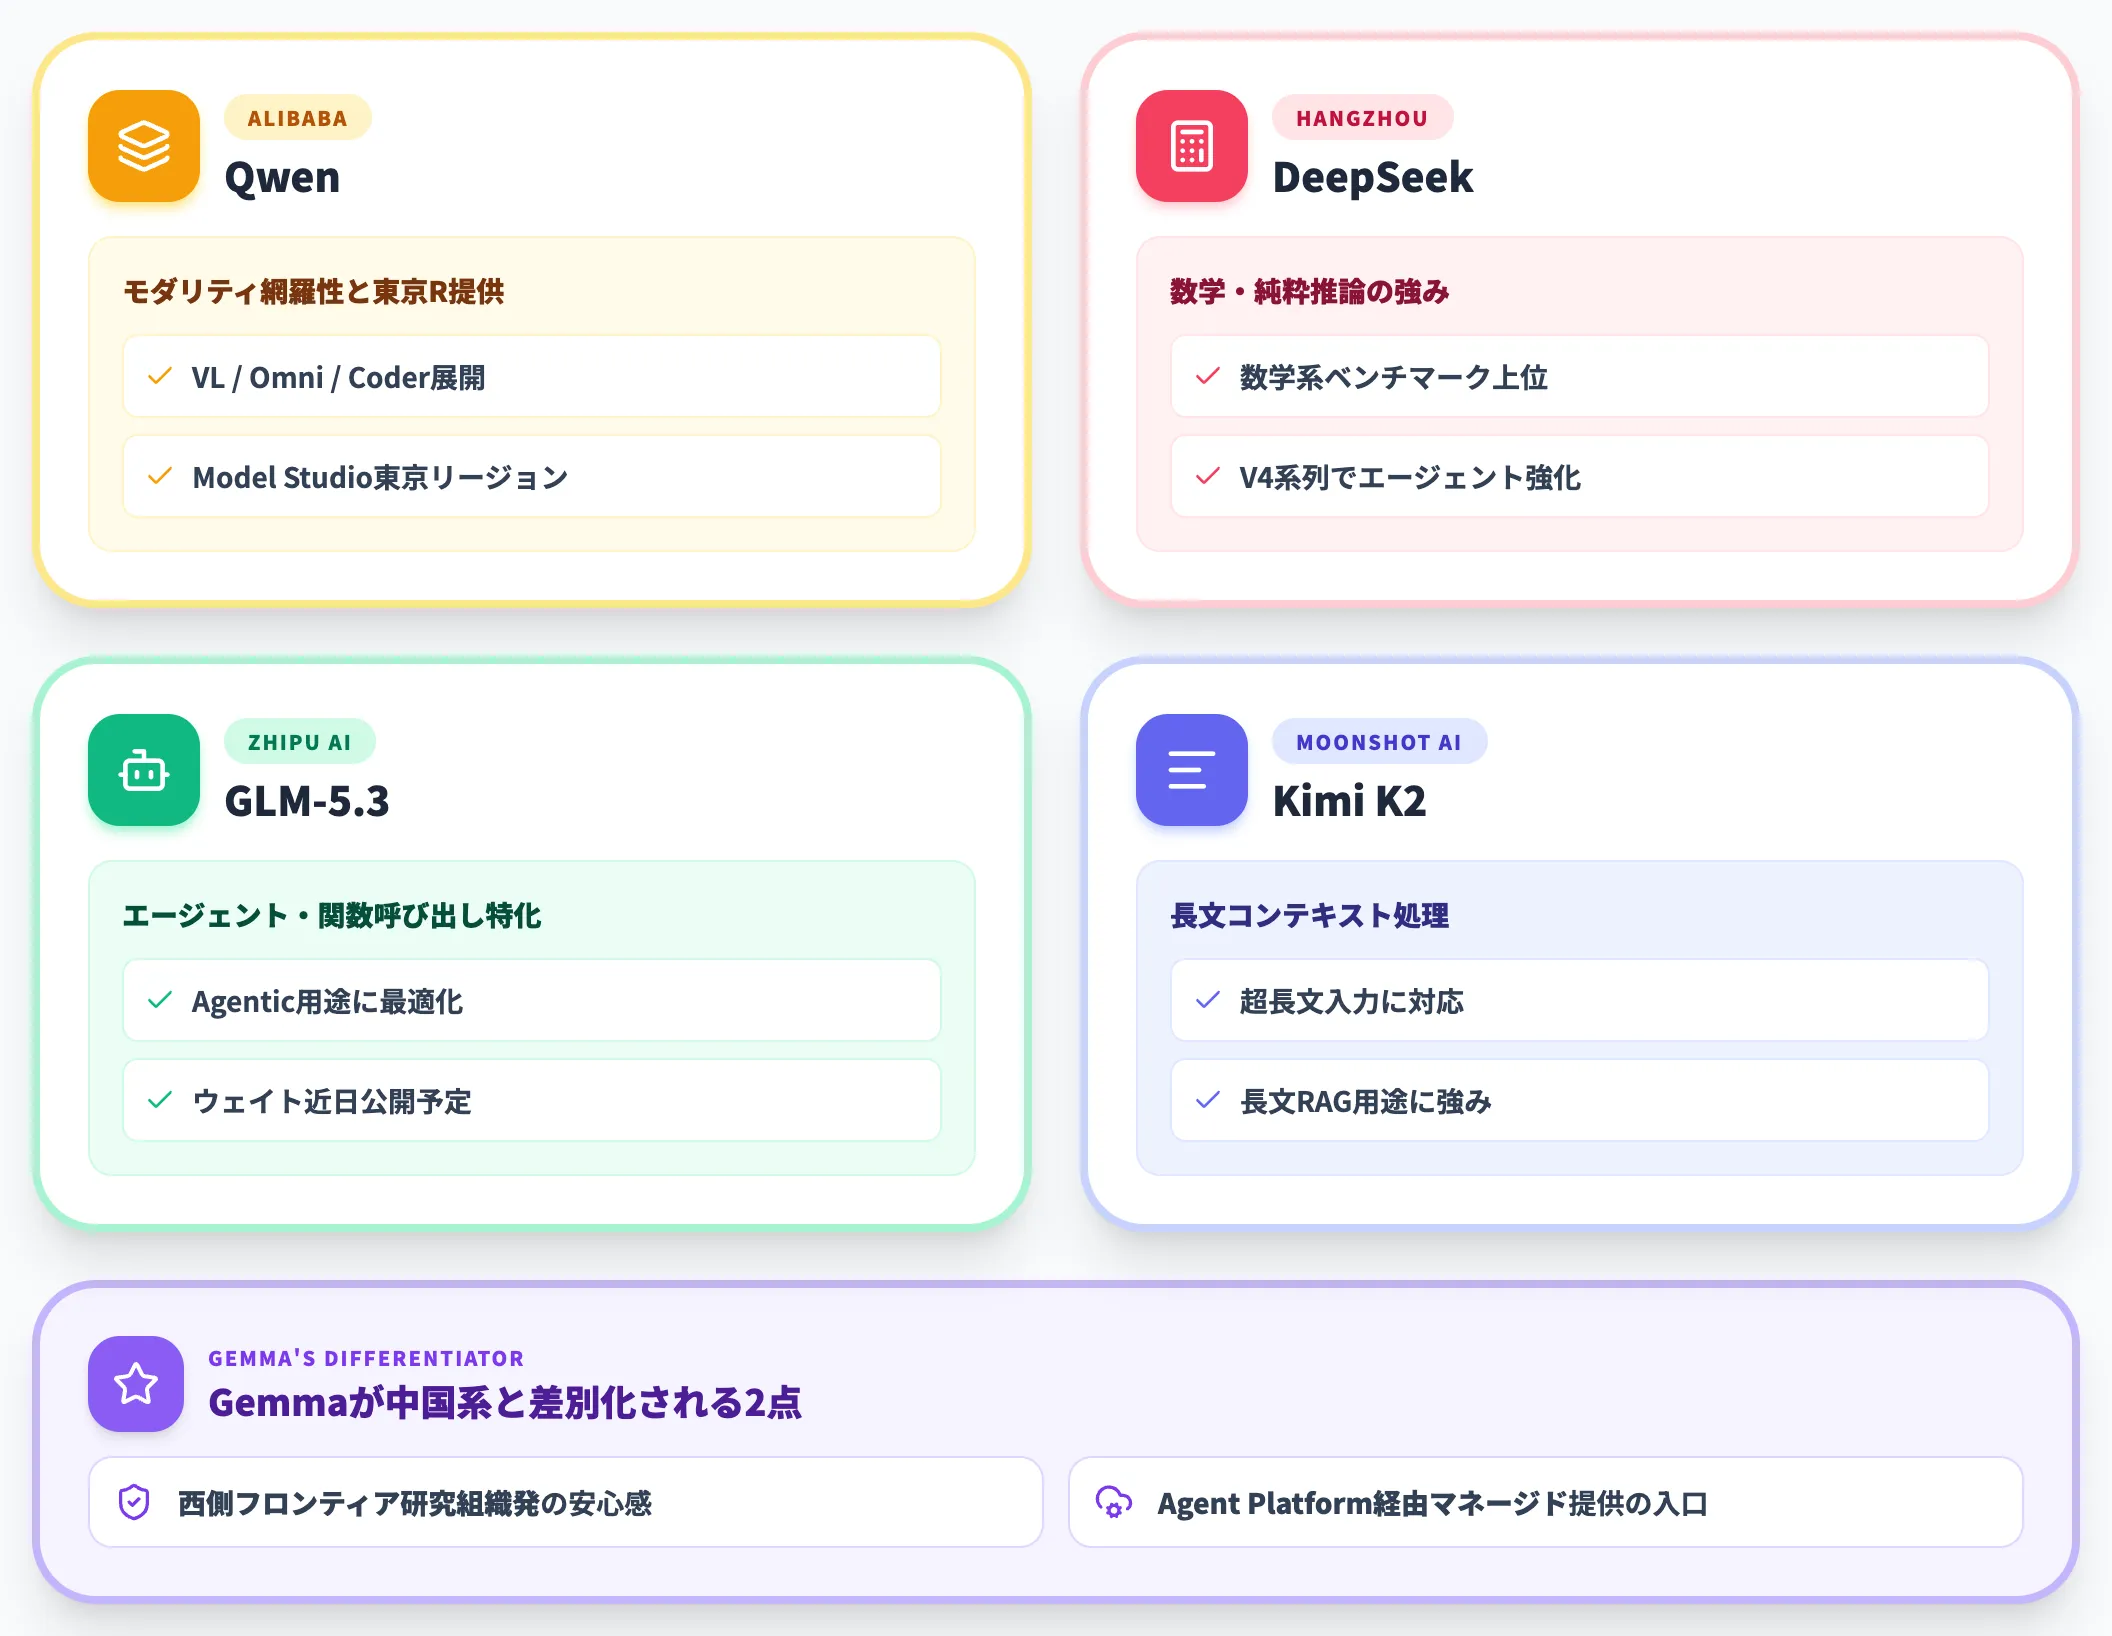Click checkmark next to Agentic用途に最適化

click(x=160, y=1001)
